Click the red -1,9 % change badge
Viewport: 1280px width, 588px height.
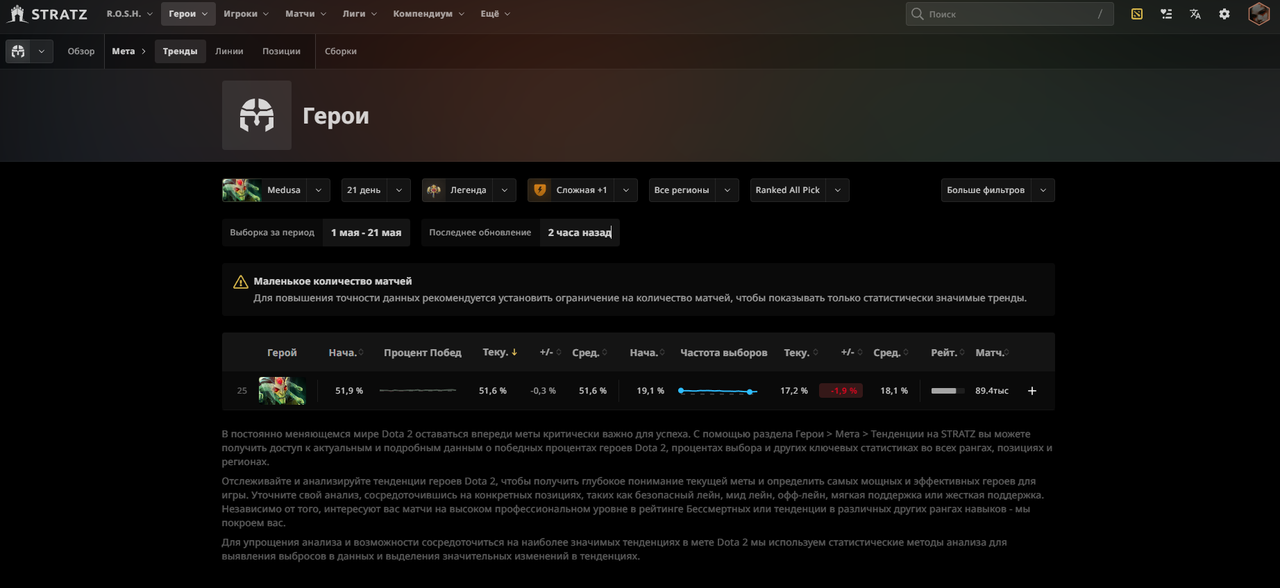(841, 391)
